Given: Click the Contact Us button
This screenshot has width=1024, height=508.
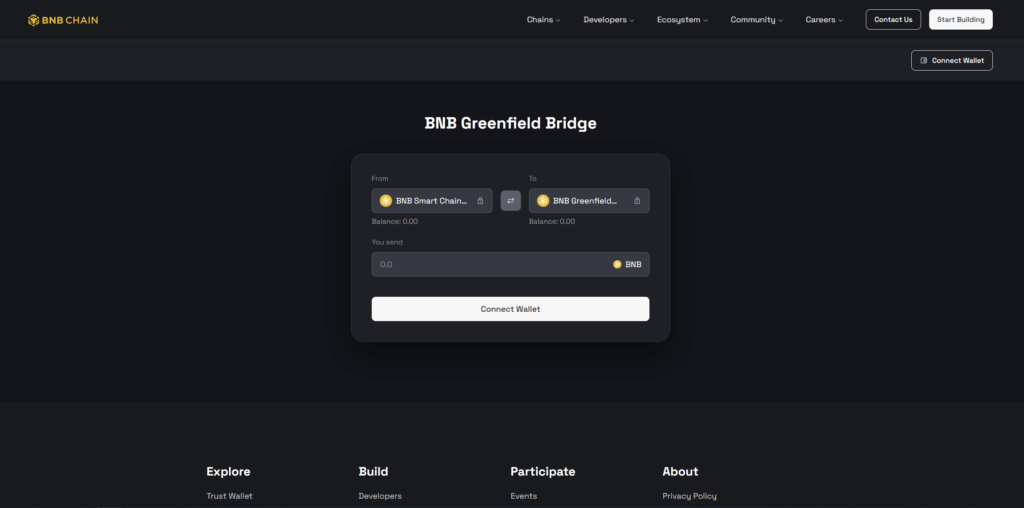Looking at the screenshot, I should 893,20.
